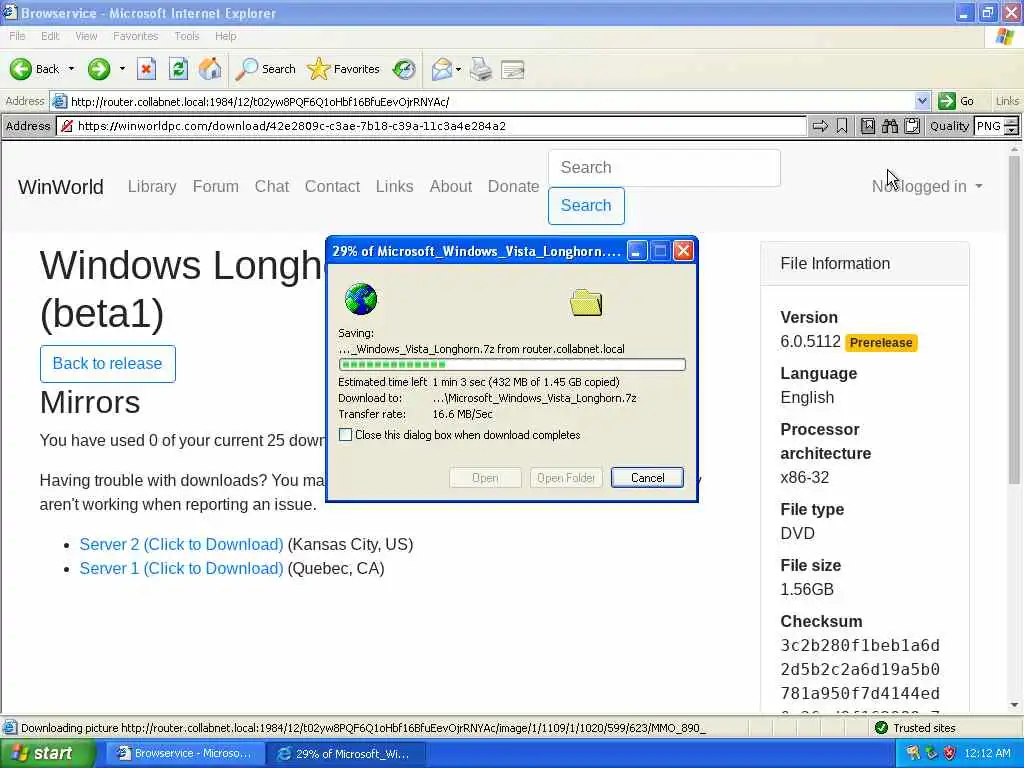Click the WinWorld Search button
This screenshot has height=768, width=1024.
pos(586,206)
